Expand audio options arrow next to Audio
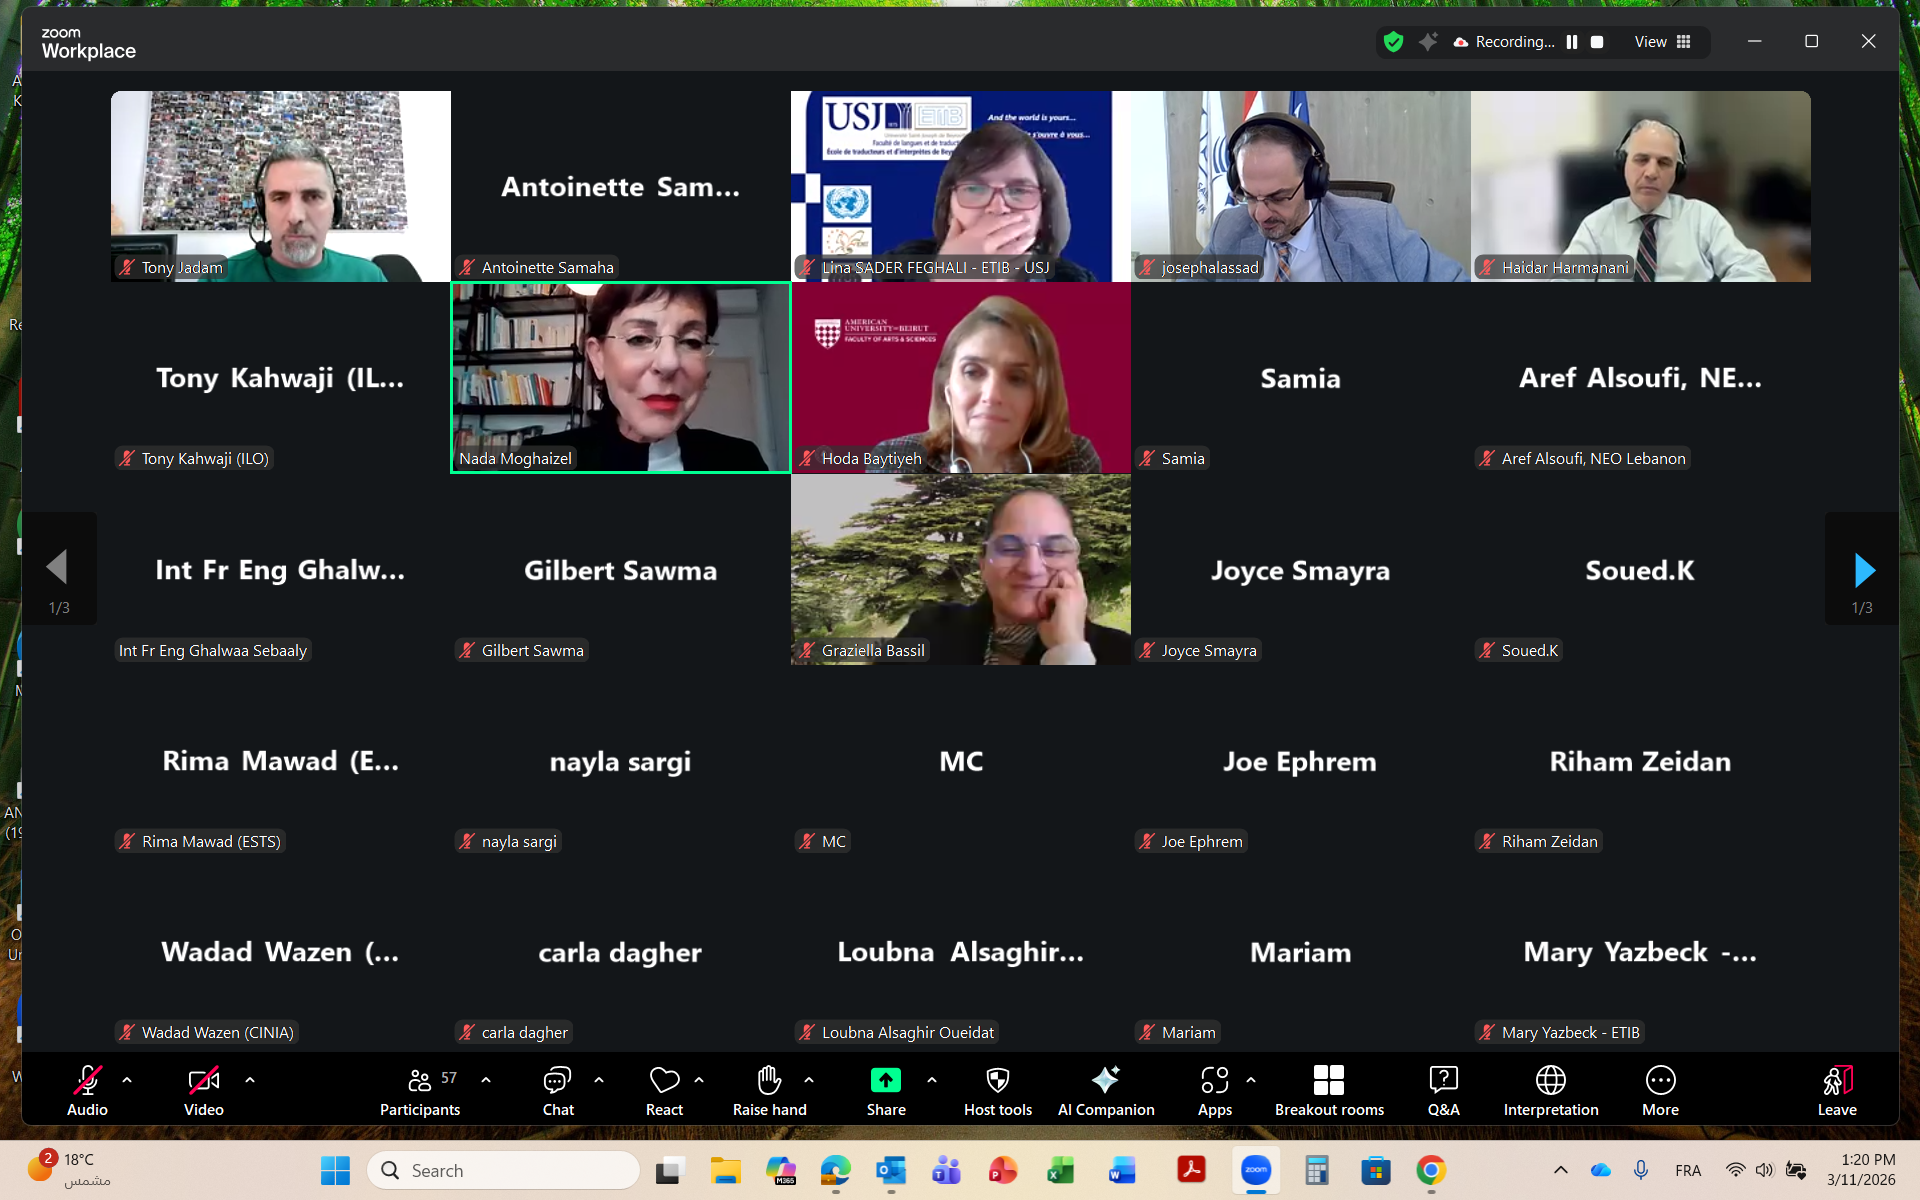 pyautogui.click(x=127, y=1080)
